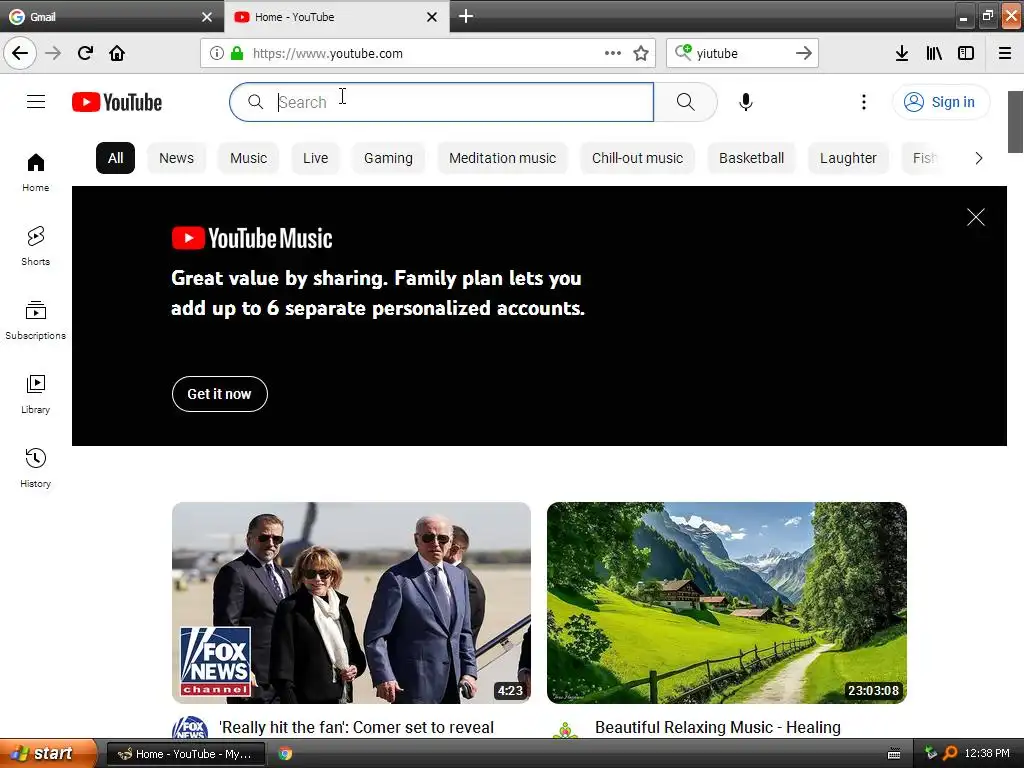Select the Gaming category chip
Screen dimensions: 1024x768
388,158
